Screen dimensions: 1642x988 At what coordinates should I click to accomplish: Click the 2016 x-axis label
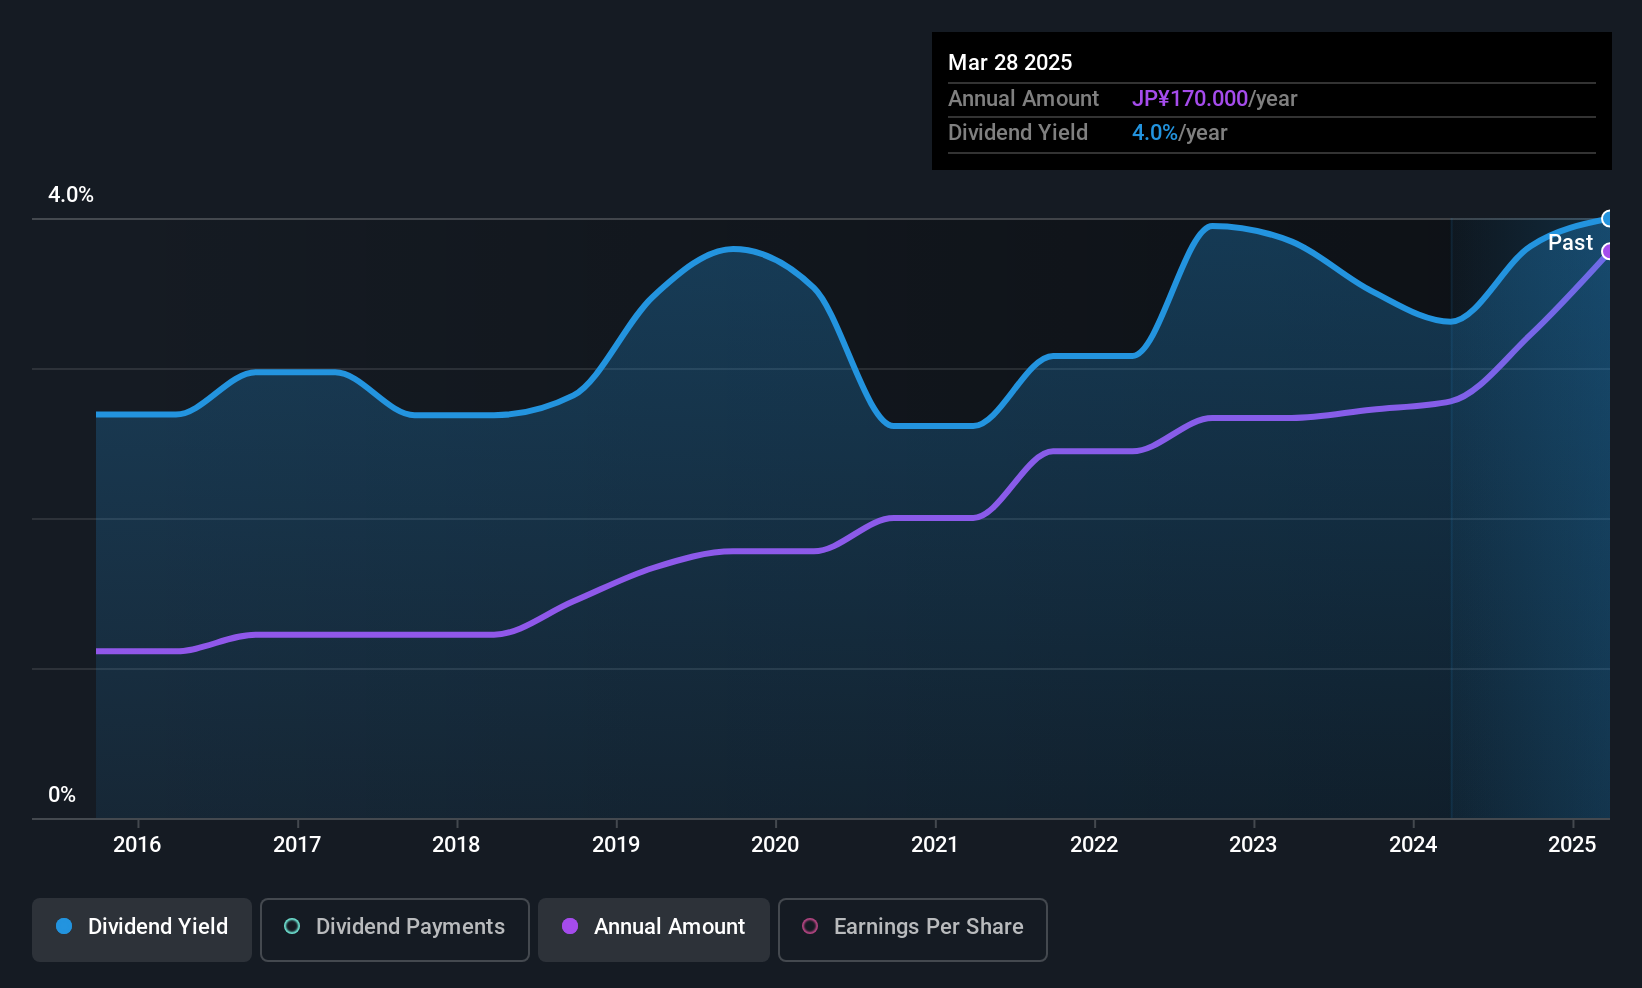click(137, 845)
